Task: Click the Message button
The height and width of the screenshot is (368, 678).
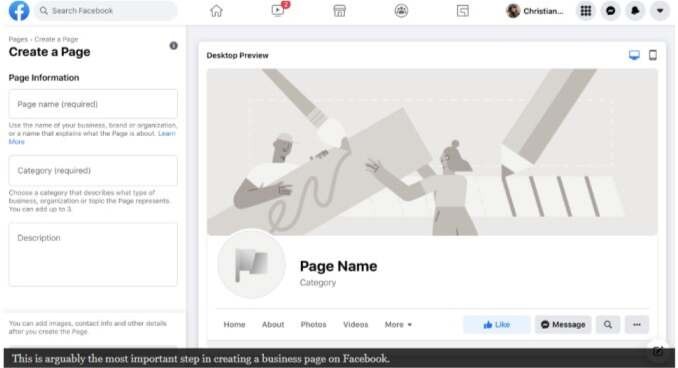Action: pos(563,324)
